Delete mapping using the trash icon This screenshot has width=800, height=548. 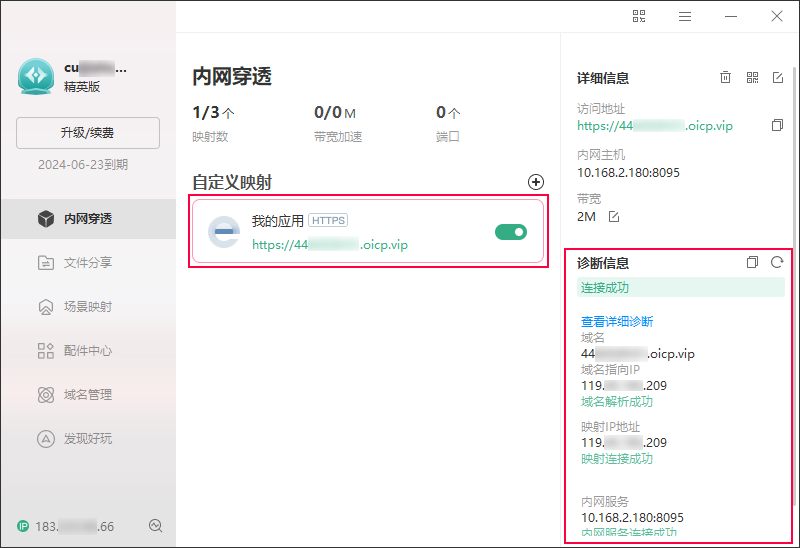point(726,78)
